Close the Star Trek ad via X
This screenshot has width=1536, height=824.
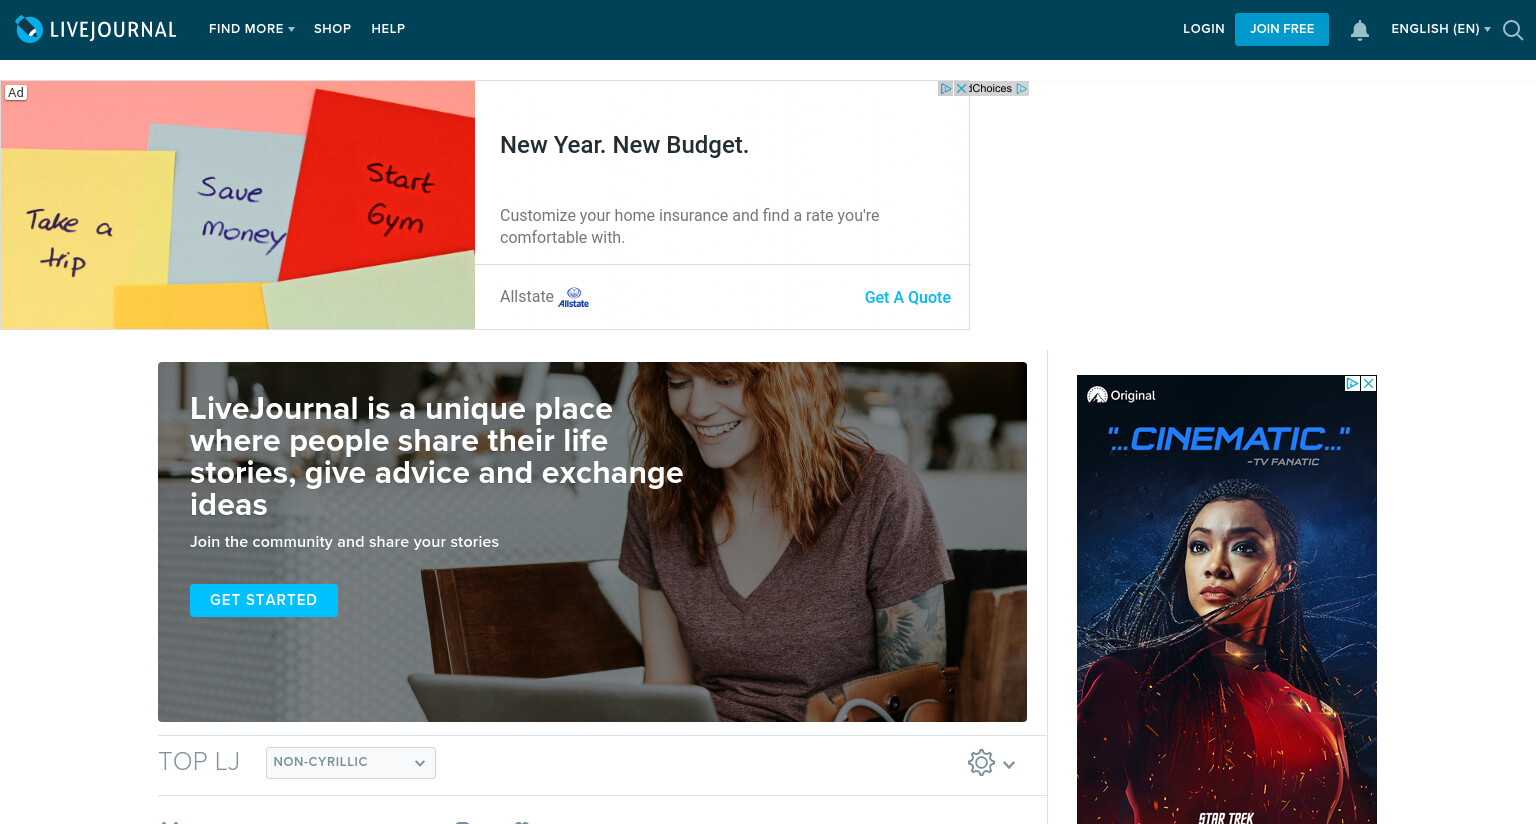tap(1369, 383)
